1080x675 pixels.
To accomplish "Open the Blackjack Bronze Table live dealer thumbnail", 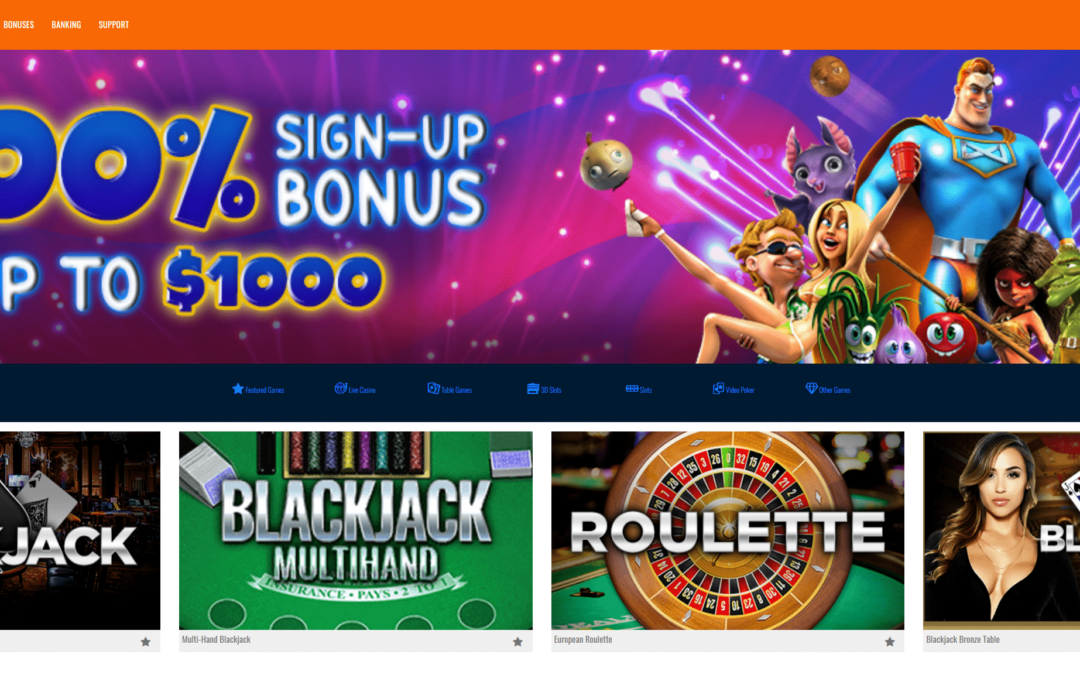I will click(1001, 530).
